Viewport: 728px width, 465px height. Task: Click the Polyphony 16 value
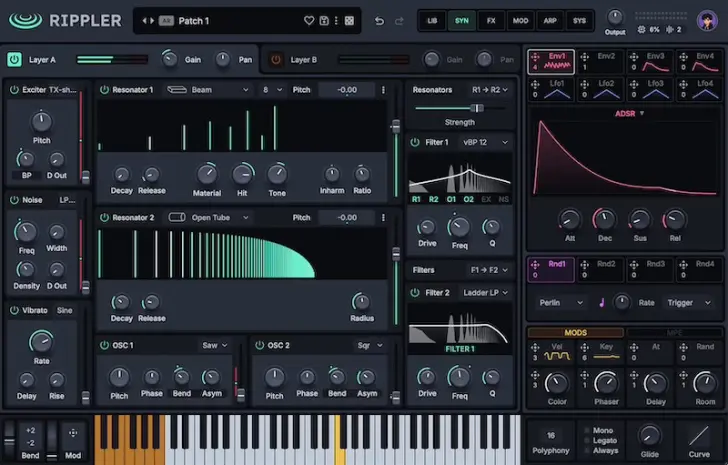(551, 435)
